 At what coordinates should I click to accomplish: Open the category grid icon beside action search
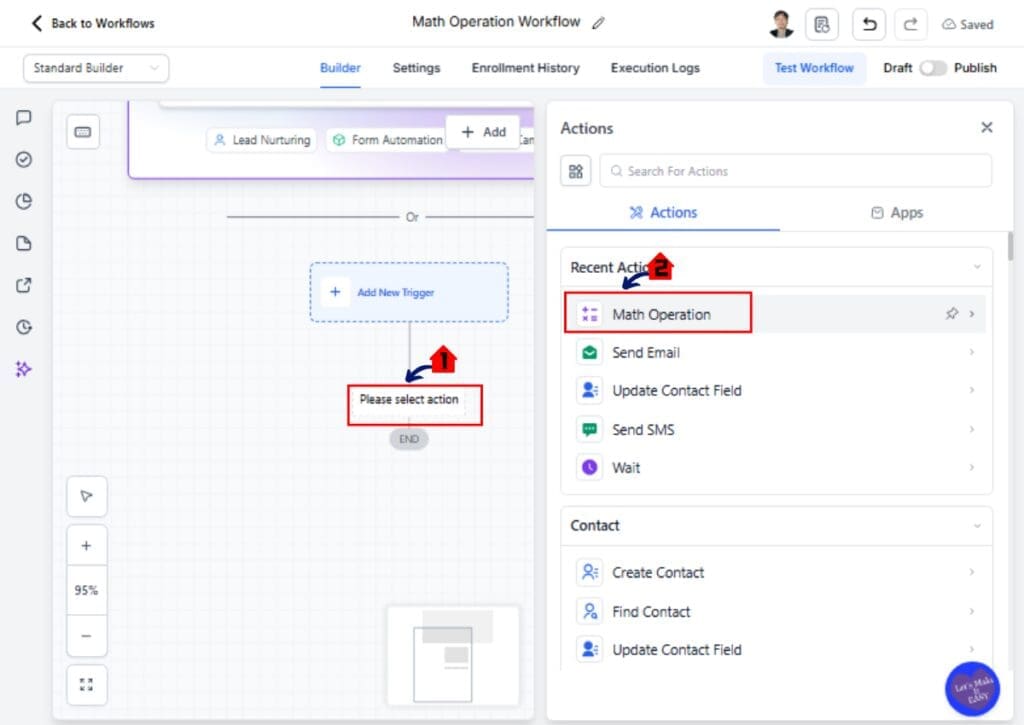[575, 171]
